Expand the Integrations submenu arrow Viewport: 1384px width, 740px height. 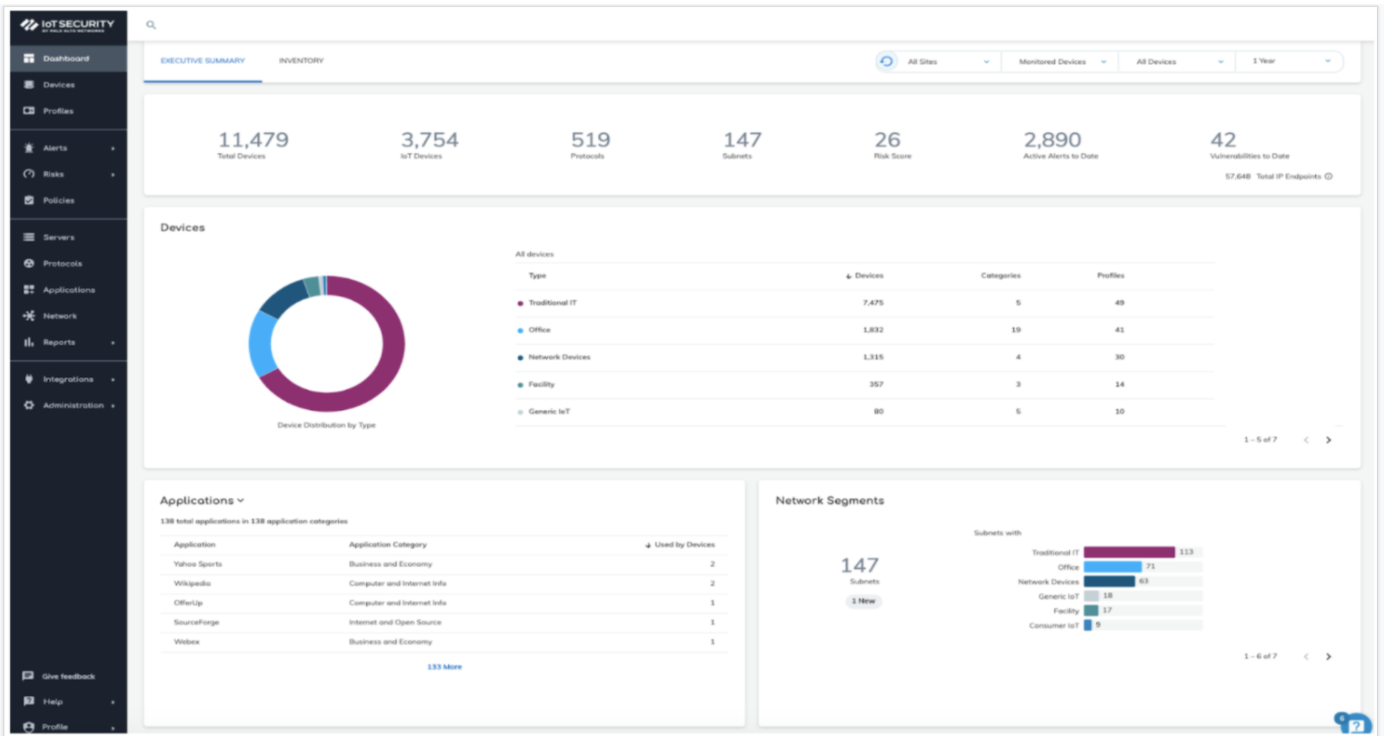point(112,379)
